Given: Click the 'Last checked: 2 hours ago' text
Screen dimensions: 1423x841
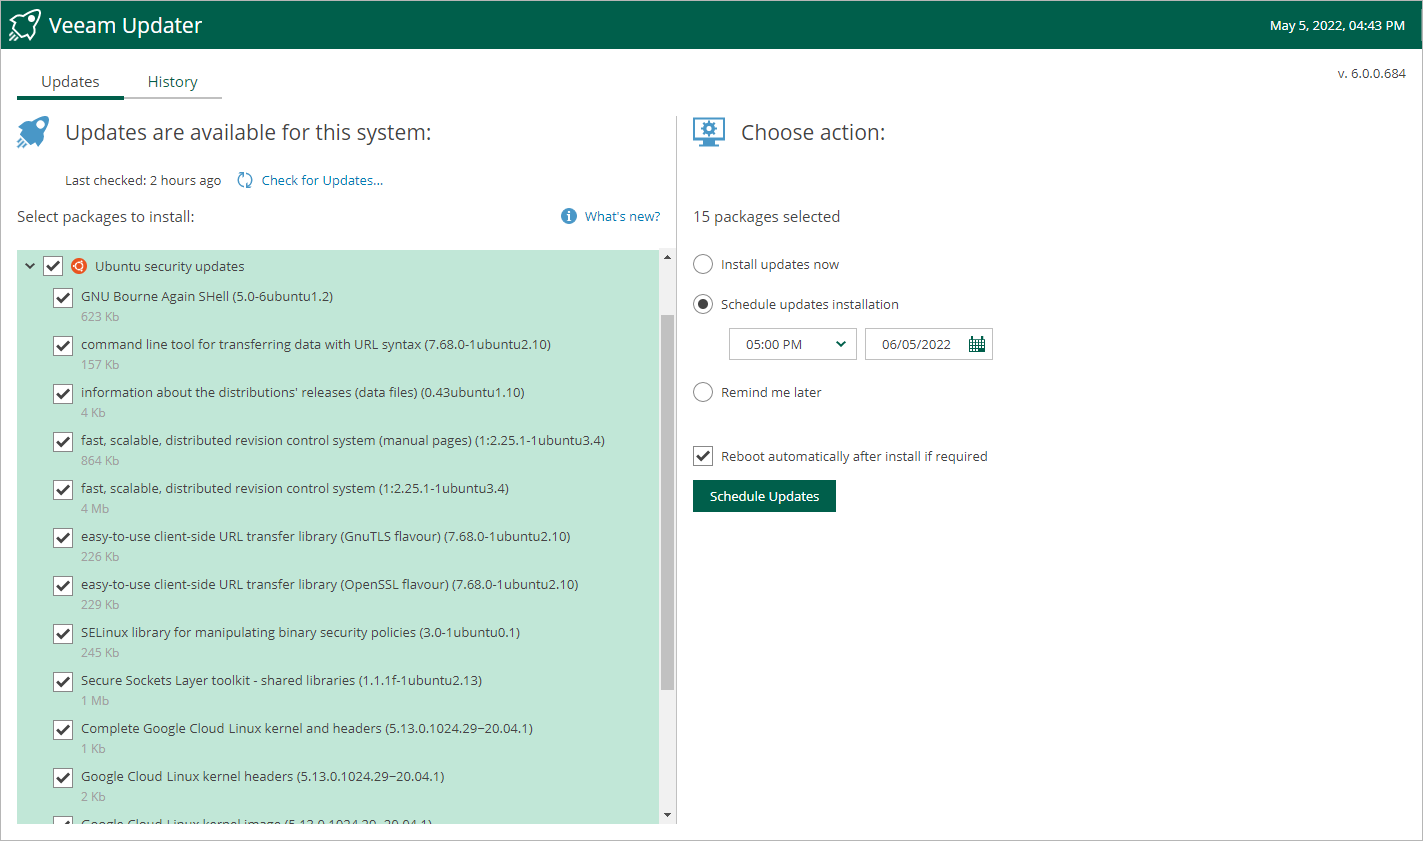Looking at the screenshot, I should coord(143,180).
